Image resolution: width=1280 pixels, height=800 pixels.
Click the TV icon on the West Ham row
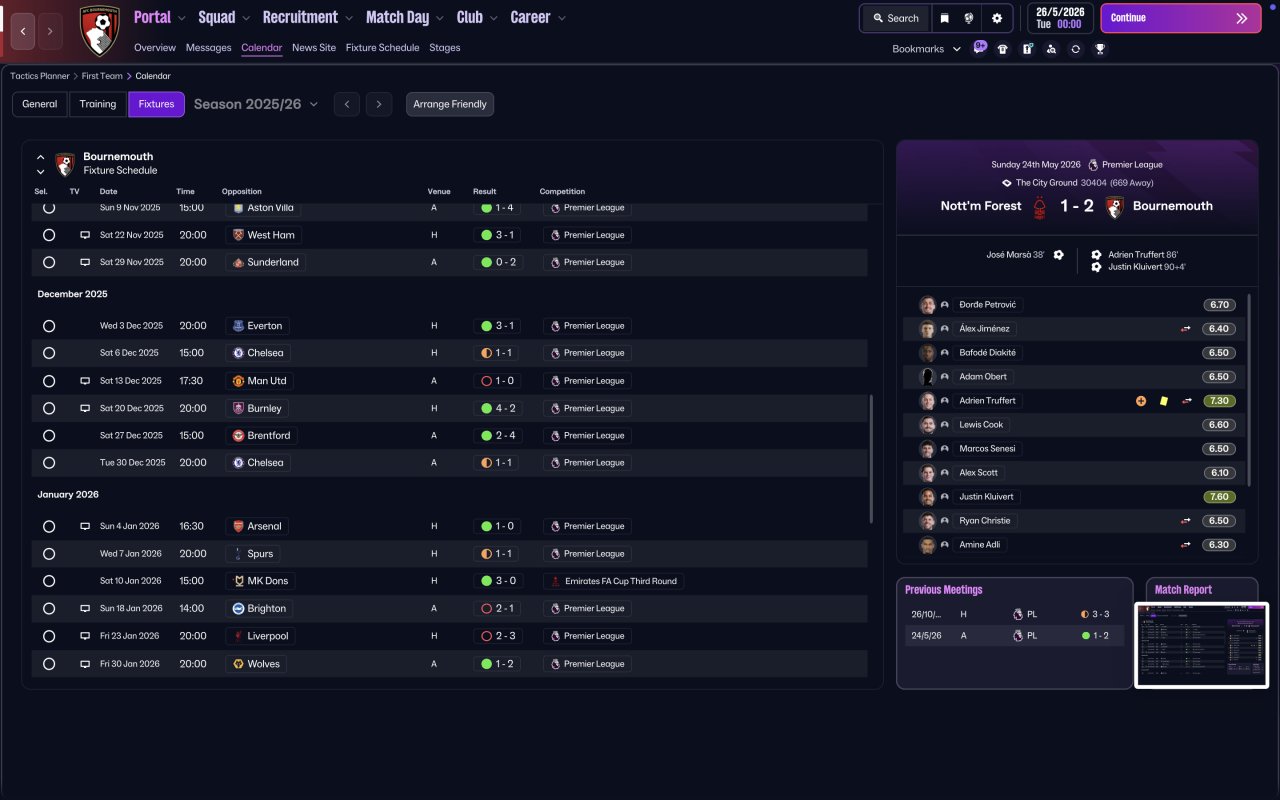[85, 235]
